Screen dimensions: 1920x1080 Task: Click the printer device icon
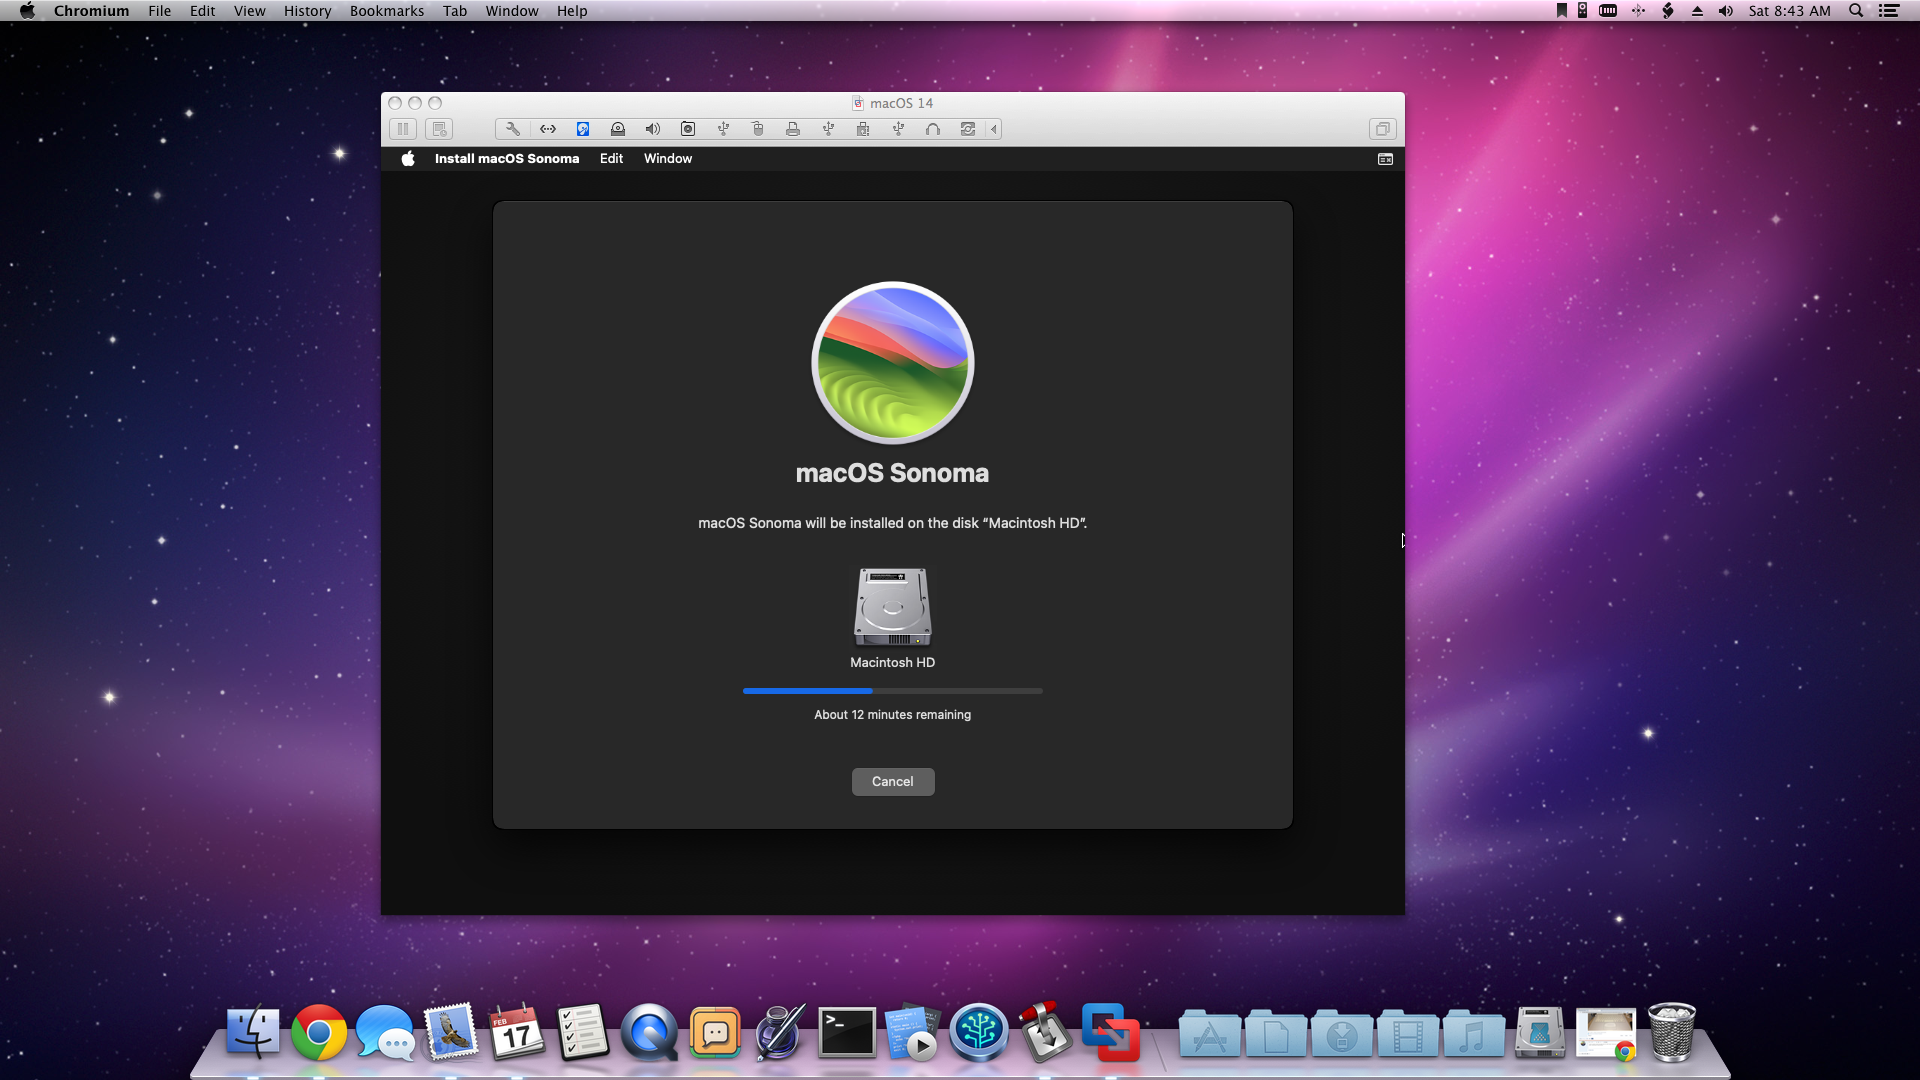[x=793, y=129]
